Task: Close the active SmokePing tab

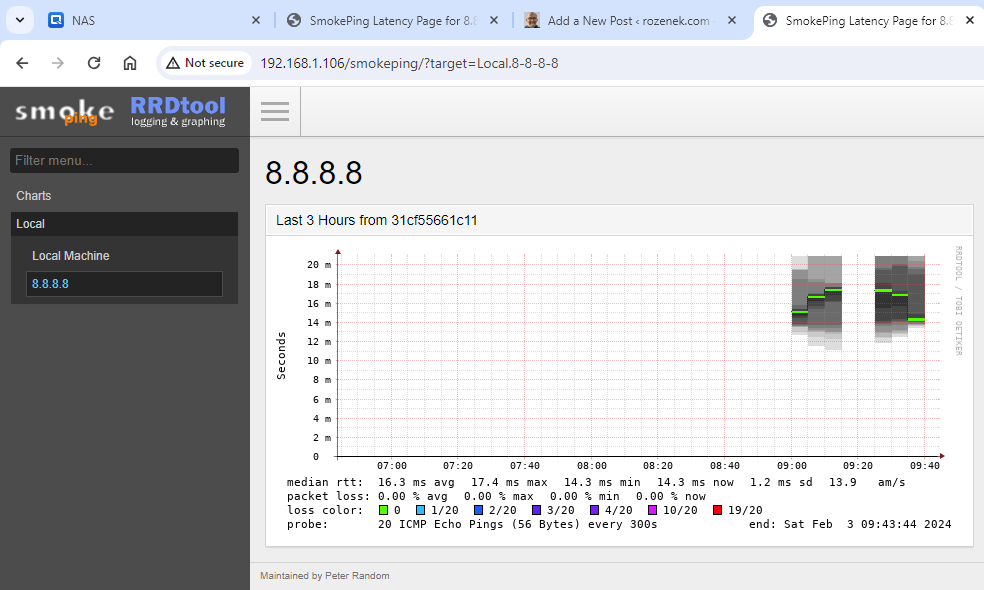Action: (x=970, y=21)
